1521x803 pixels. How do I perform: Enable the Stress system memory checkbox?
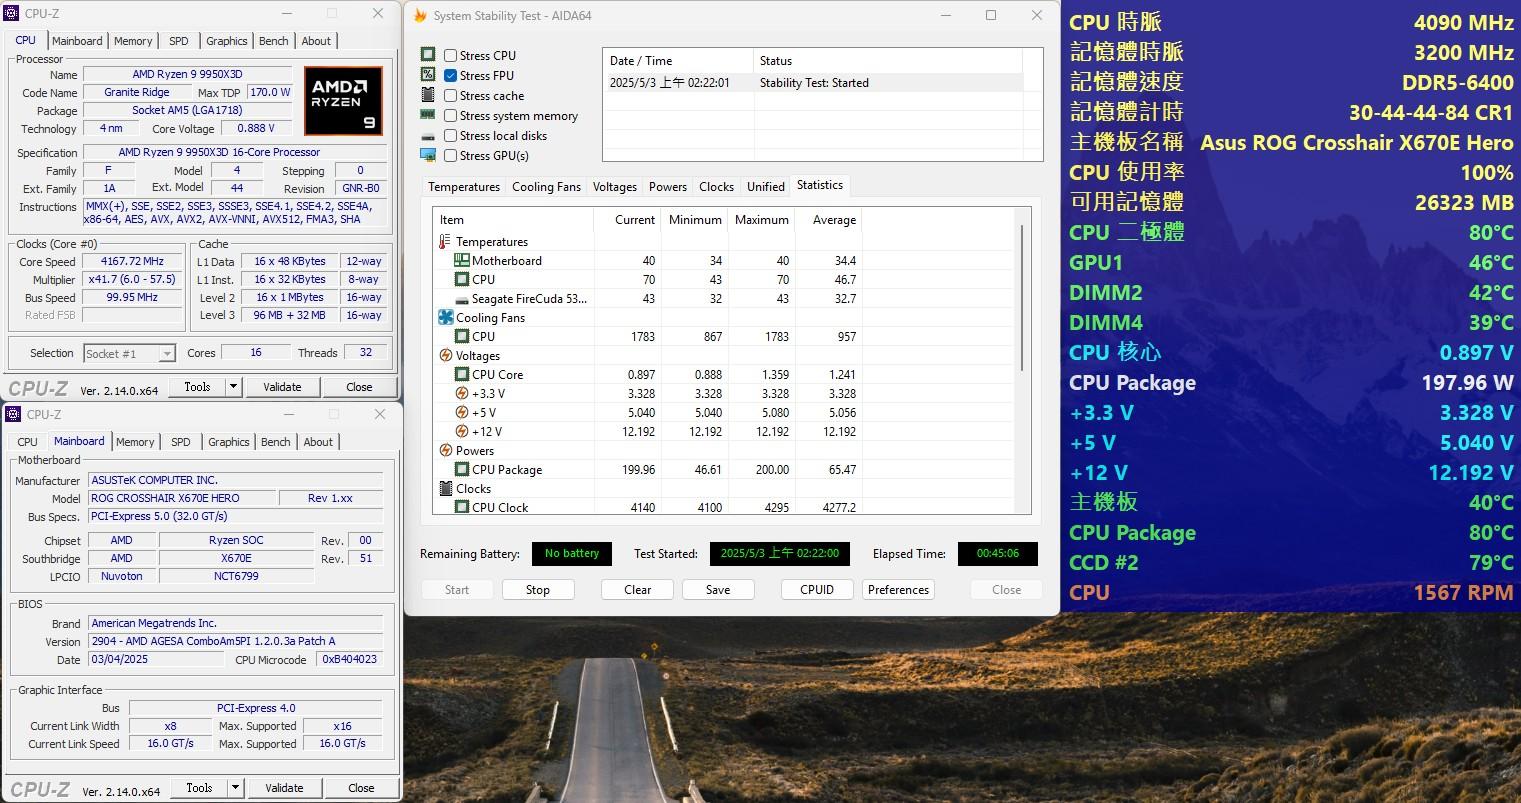[451, 116]
